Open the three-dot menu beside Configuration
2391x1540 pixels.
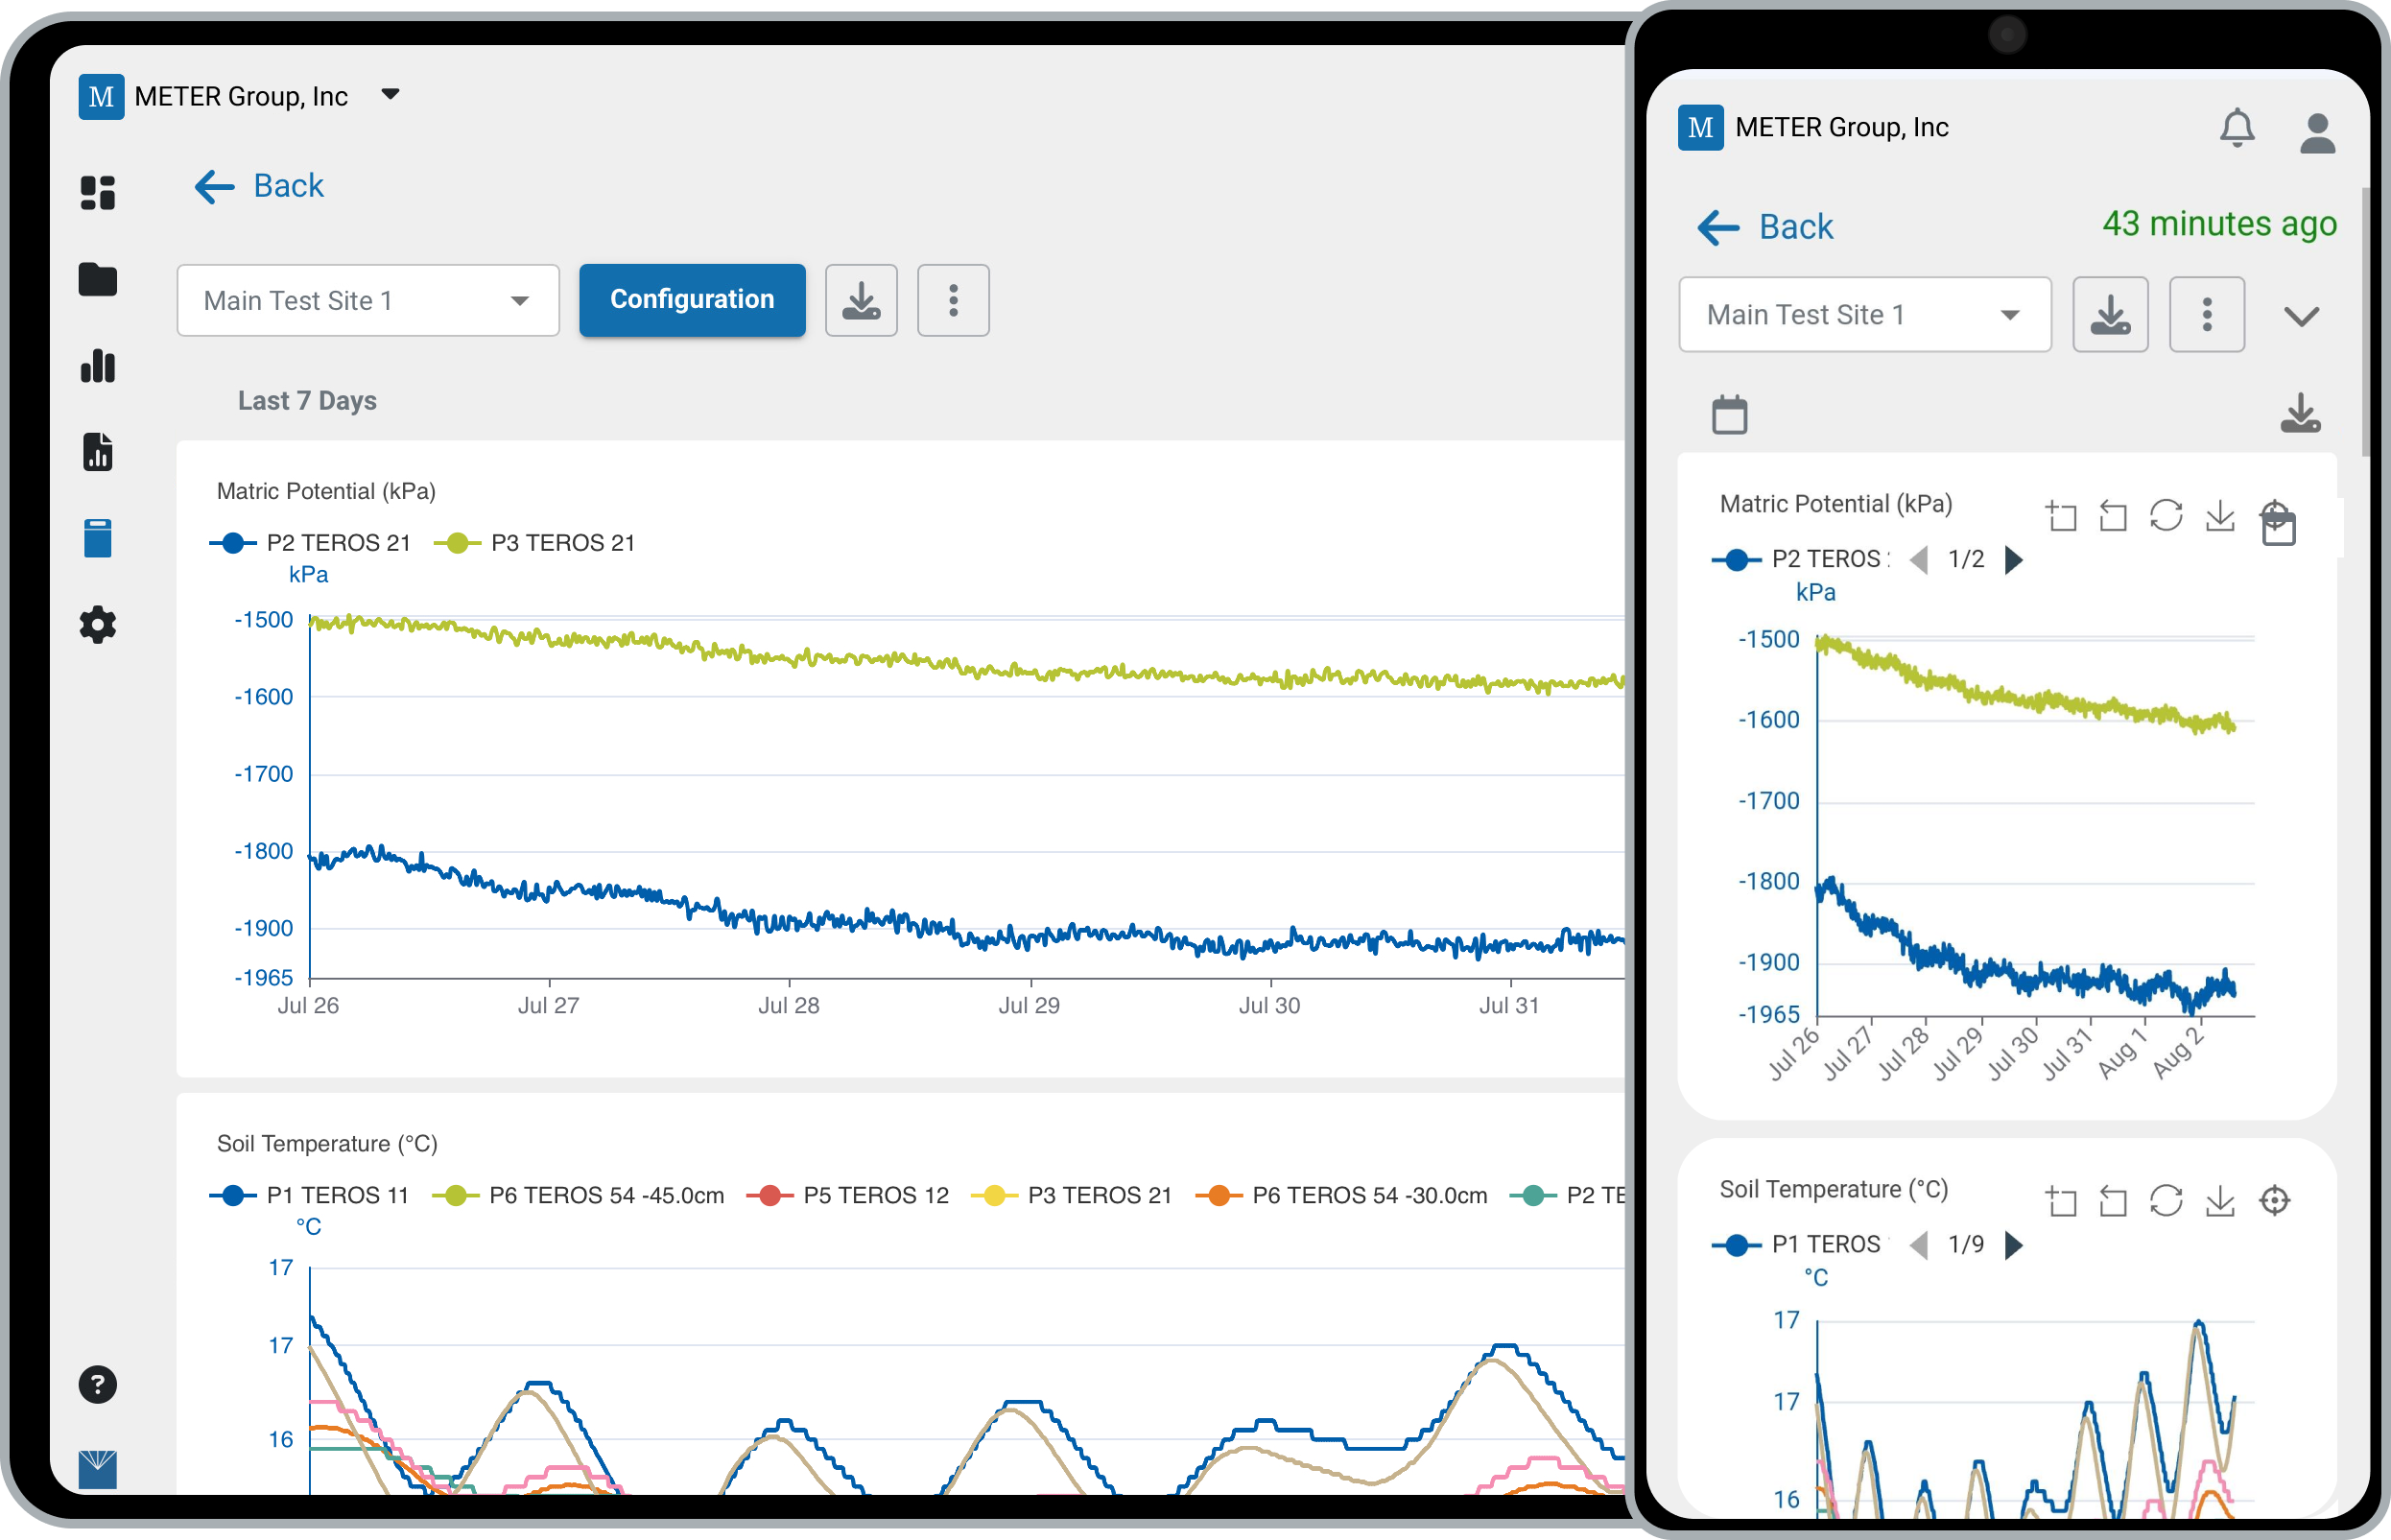point(953,300)
